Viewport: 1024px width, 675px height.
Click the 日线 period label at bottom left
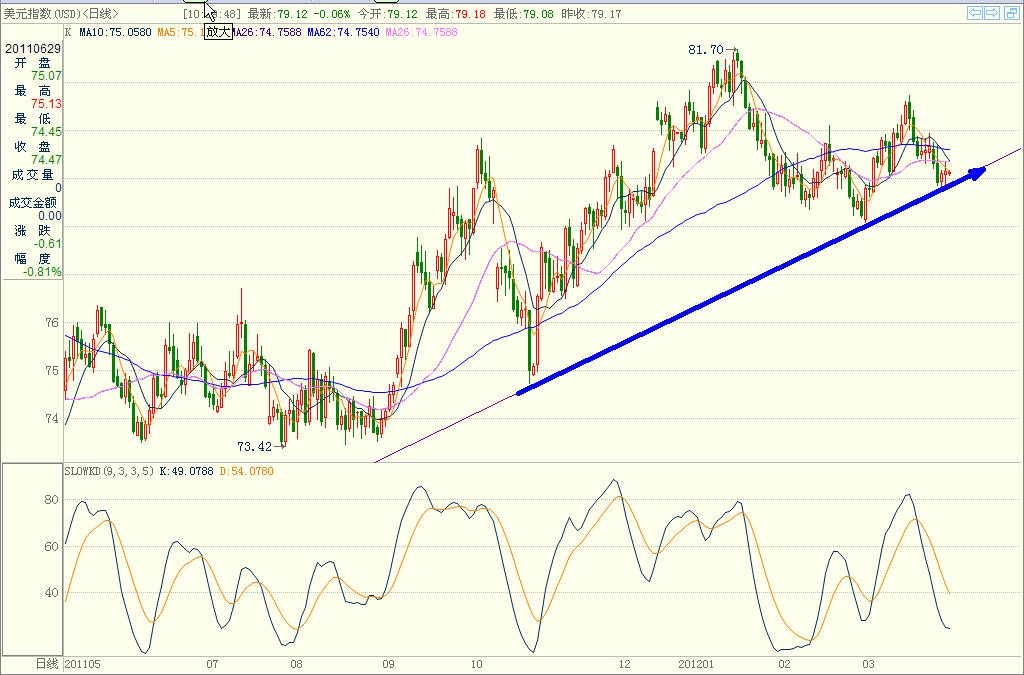pos(46,664)
